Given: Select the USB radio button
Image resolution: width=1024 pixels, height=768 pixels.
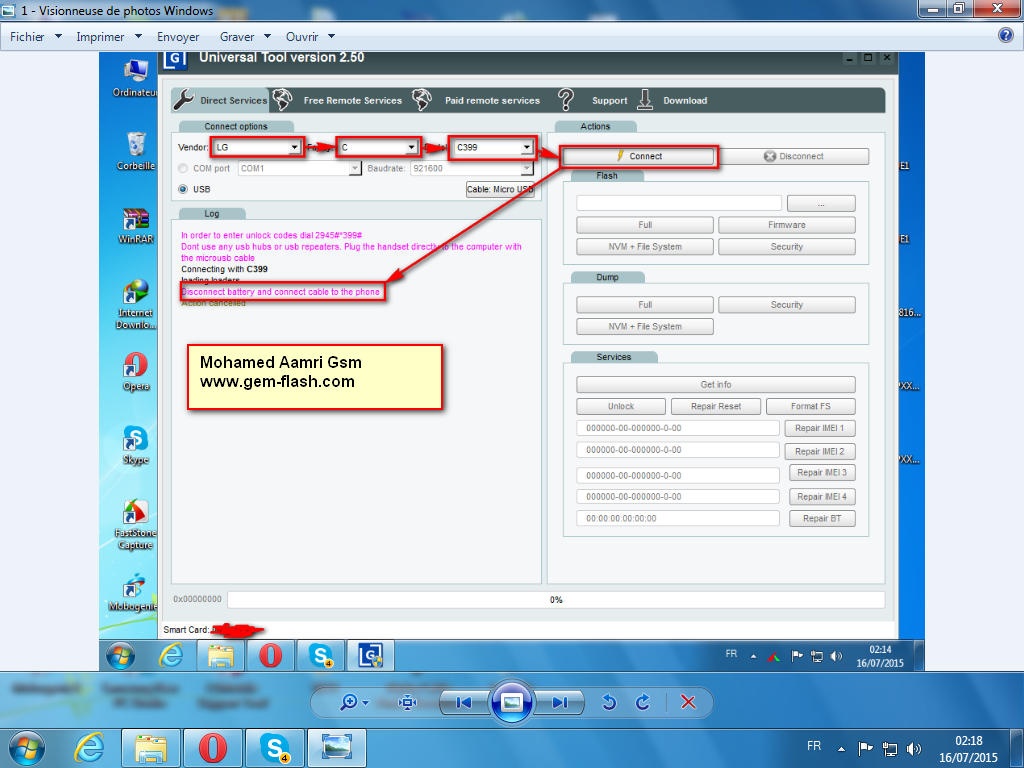Looking at the screenshot, I should point(183,189).
